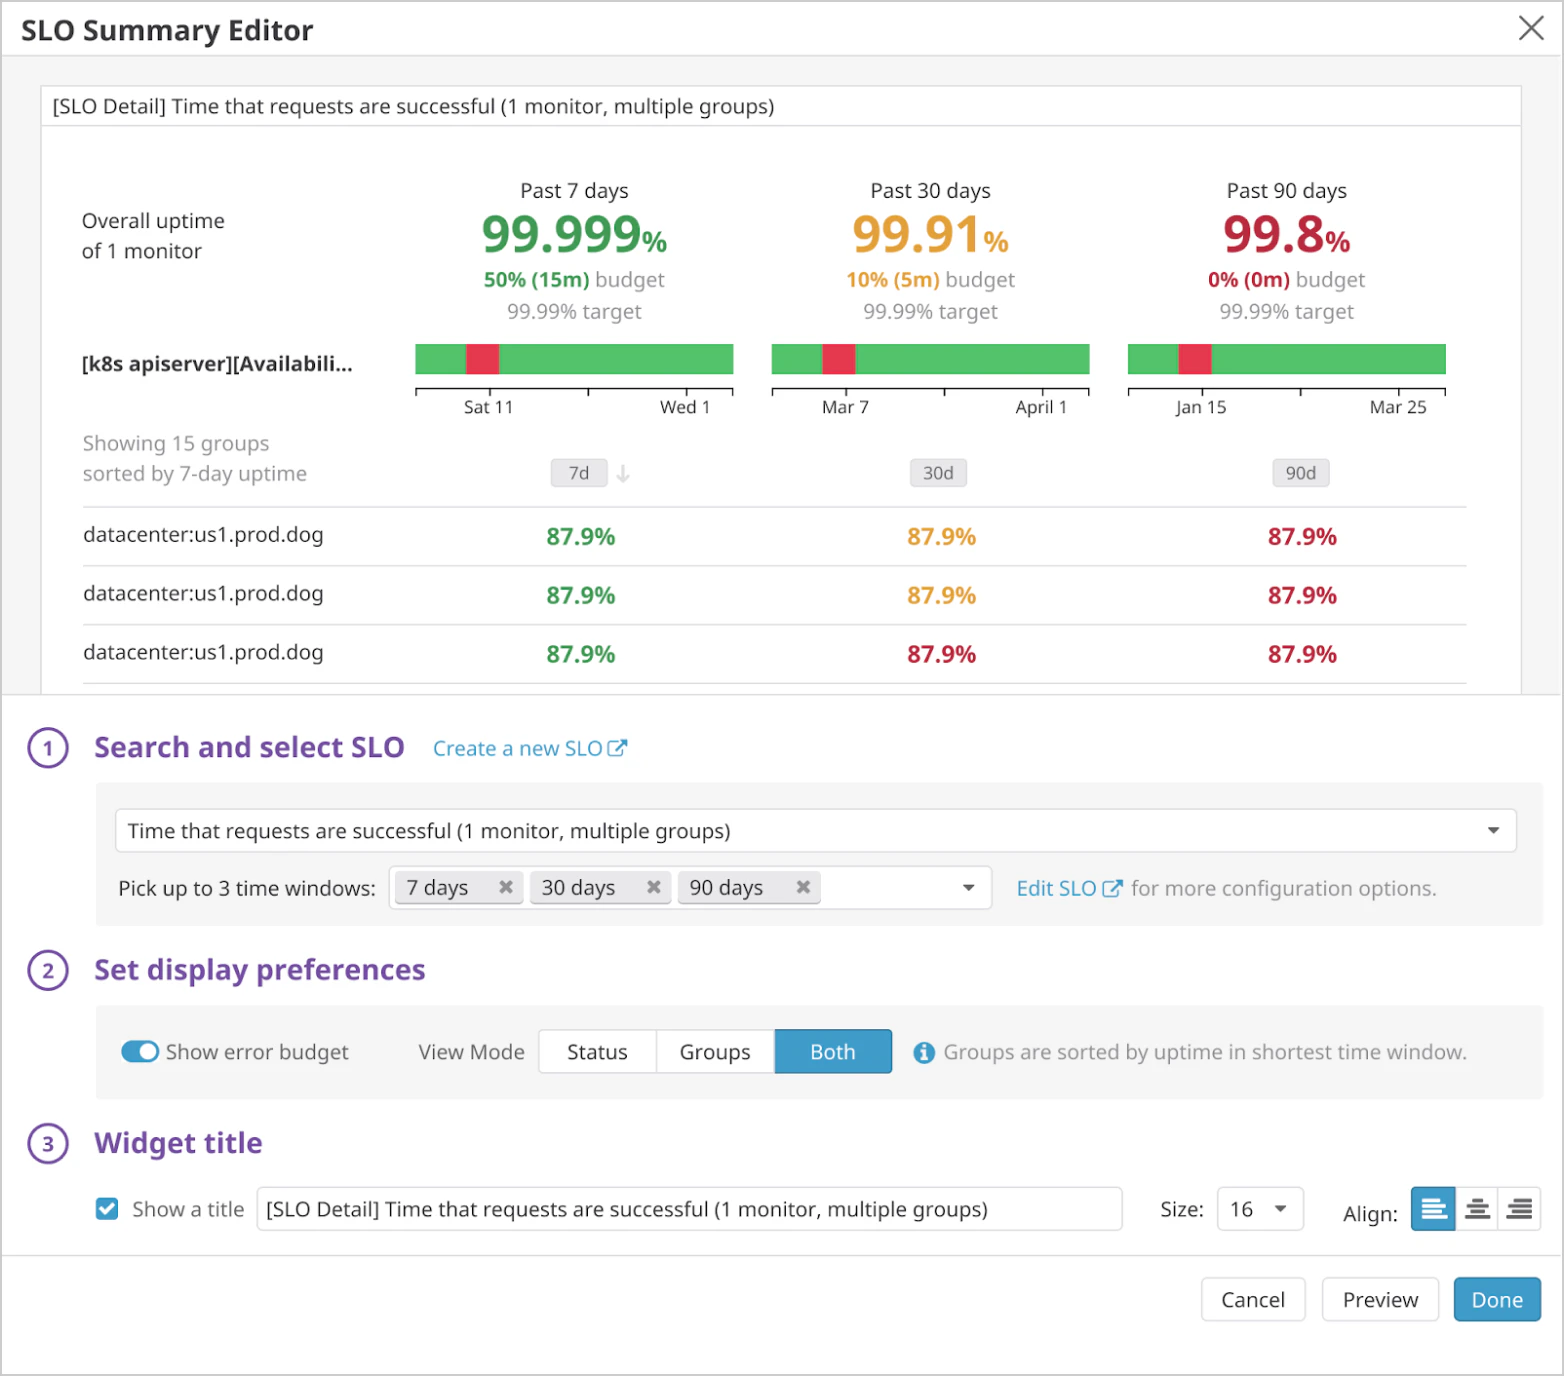Remove the 7 days time window tag
Image resolution: width=1564 pixels, height=1378 pixels.
[506, 888]
